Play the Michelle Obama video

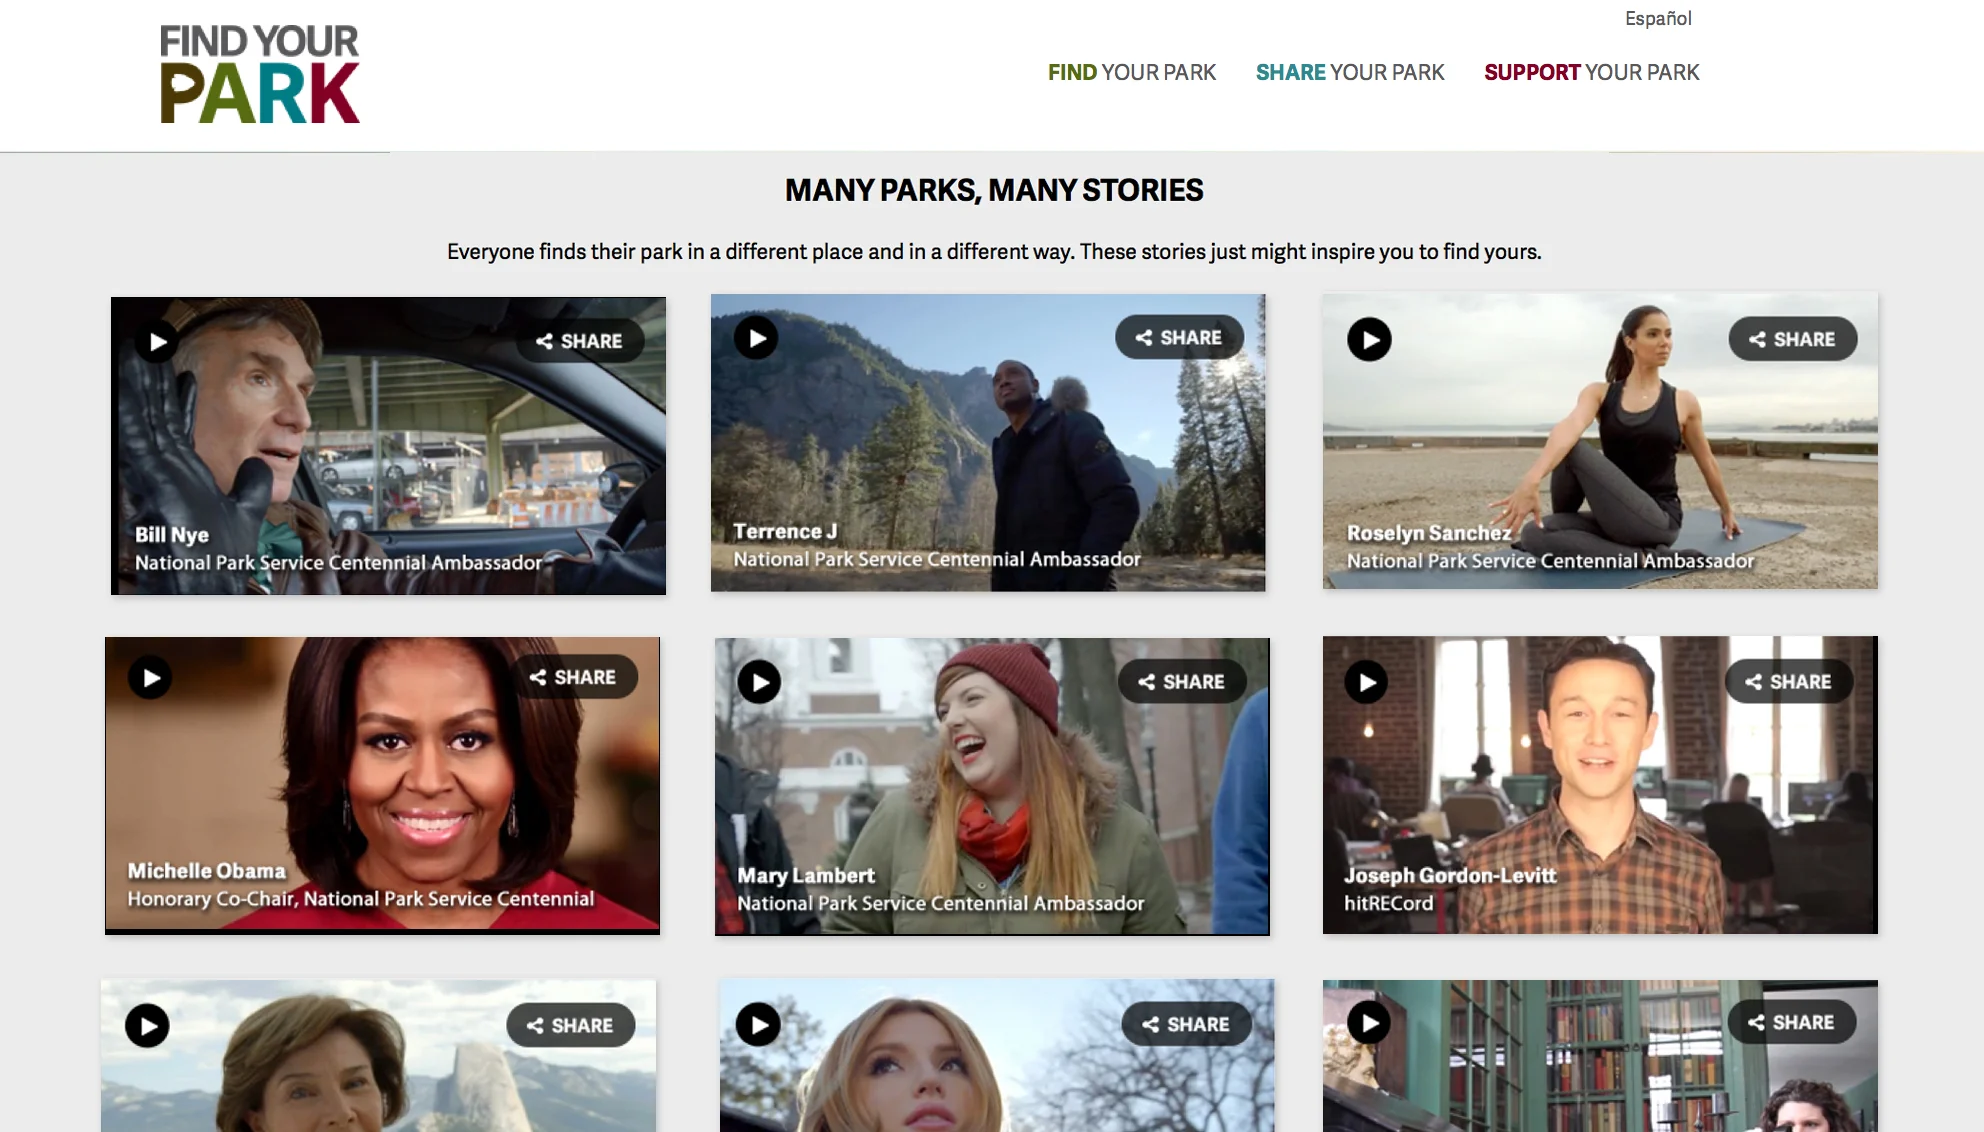click(x=150, y=678)
